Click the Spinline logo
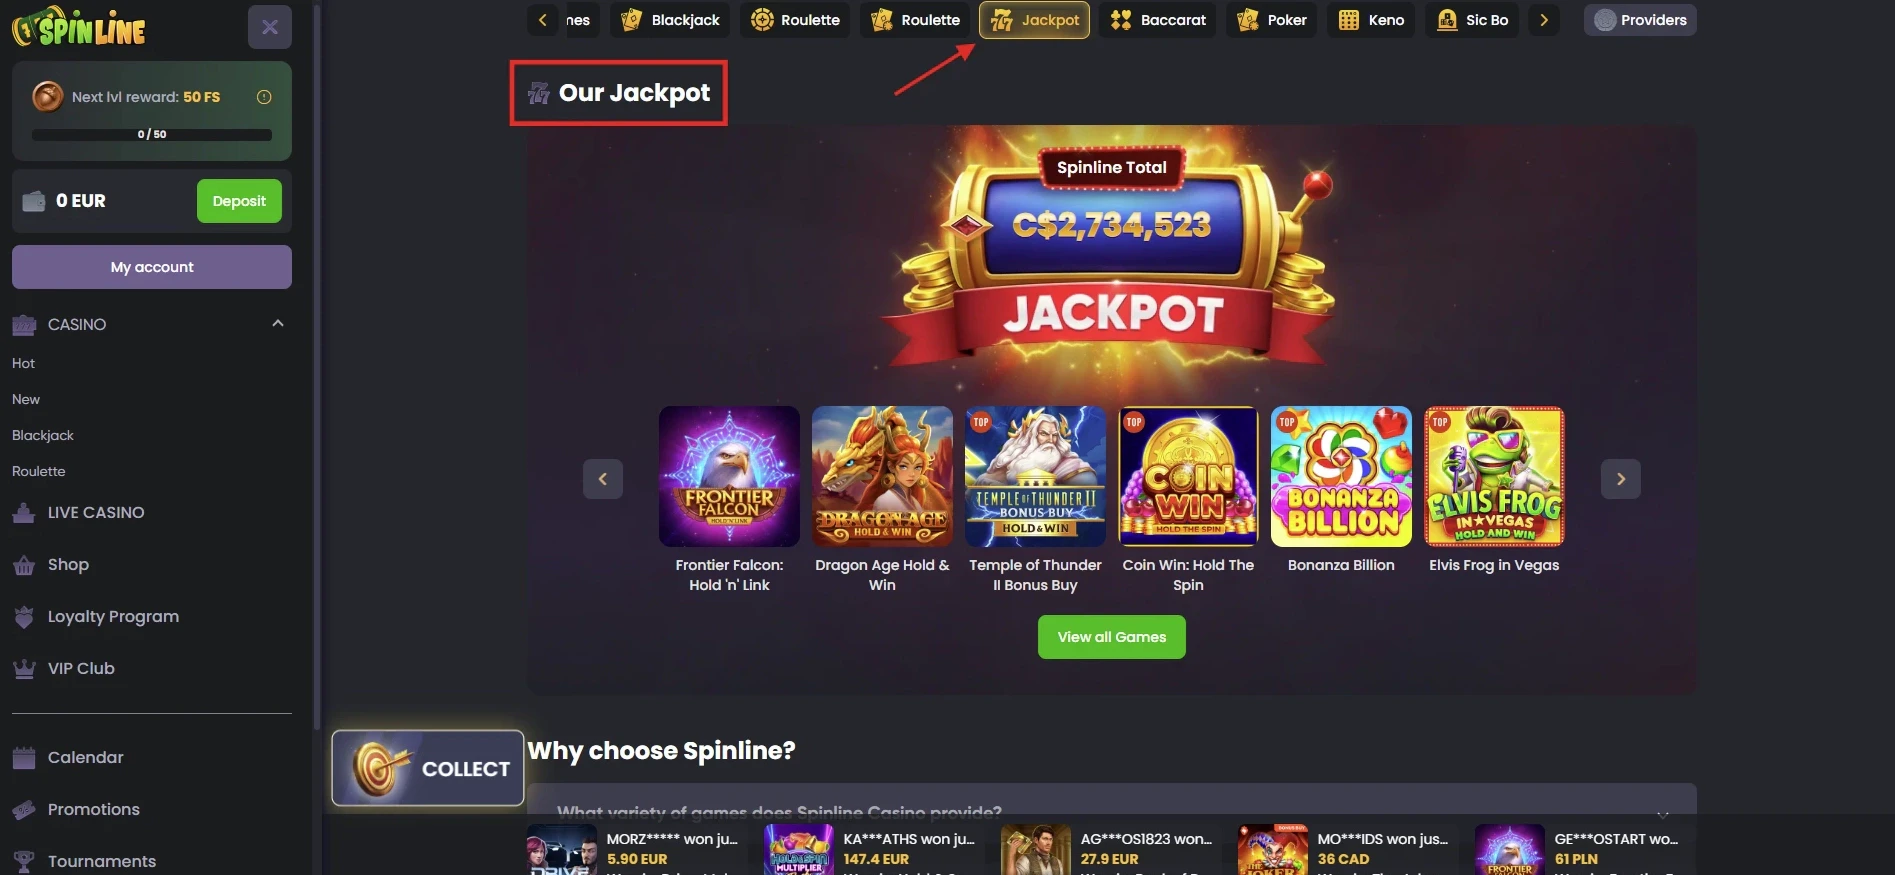The width and height of the screenshot is (1895, 875). coord(78,27)
